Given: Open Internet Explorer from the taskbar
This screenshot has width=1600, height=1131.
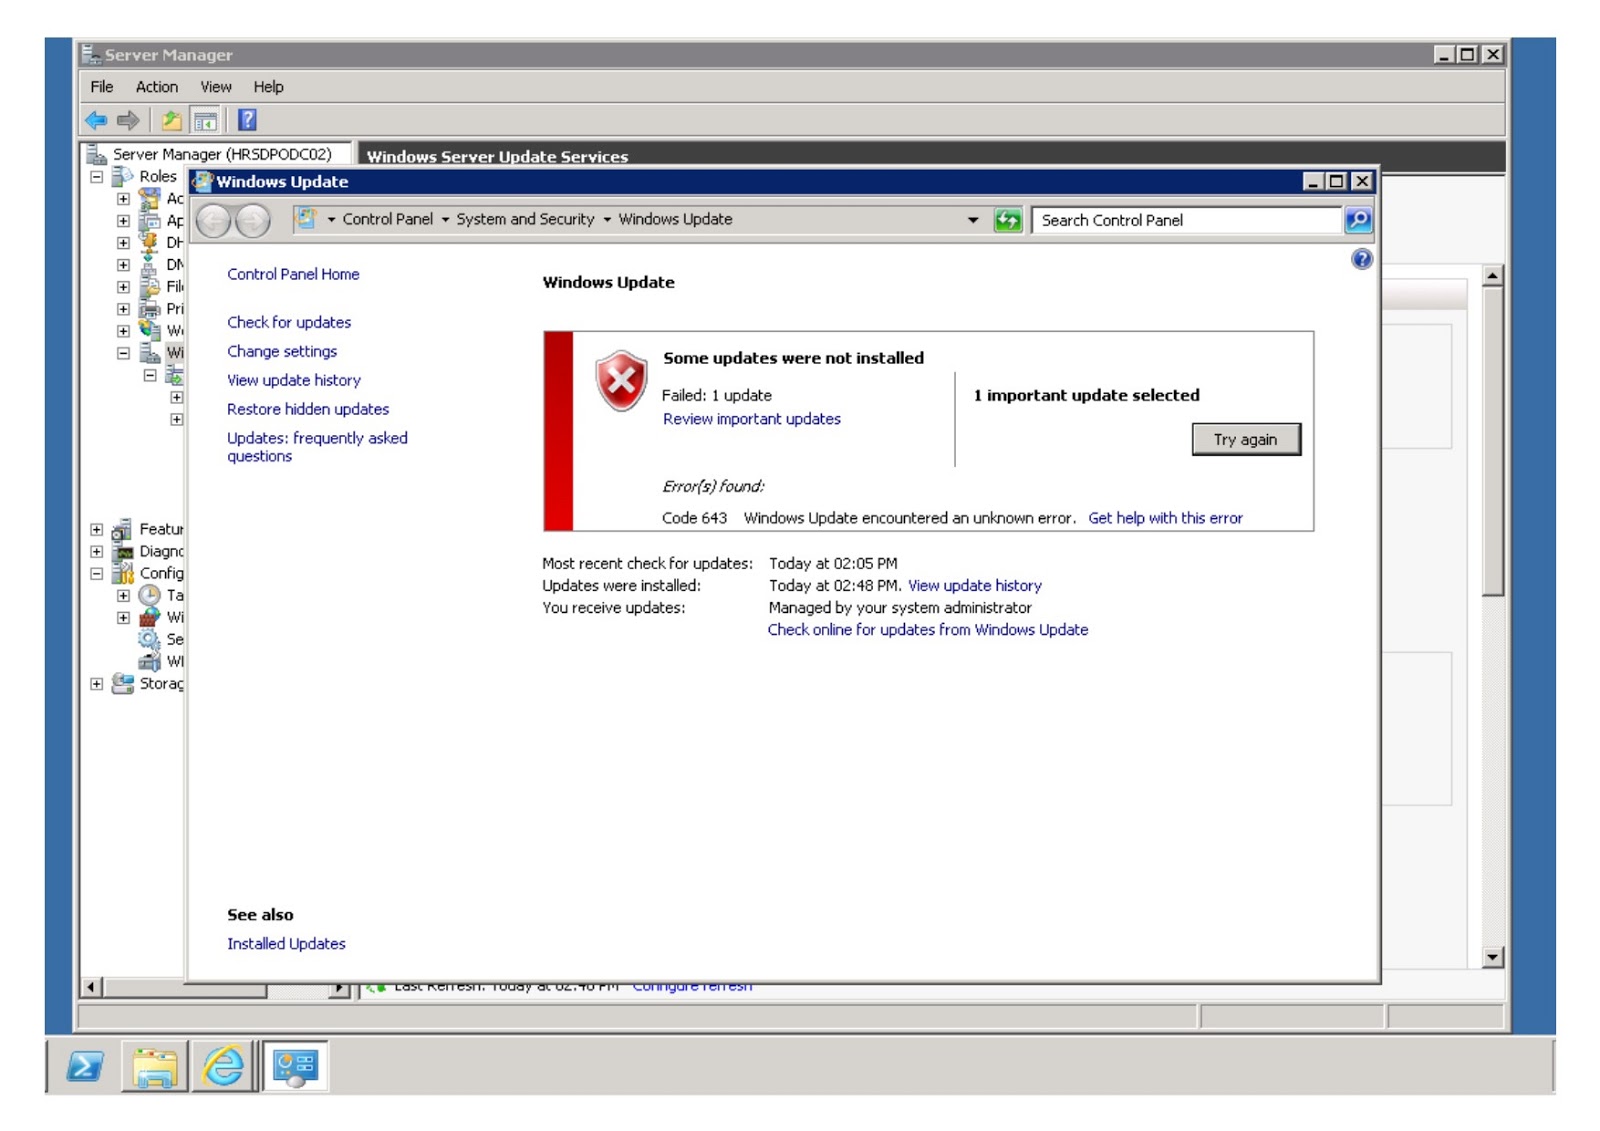Looking at the screenshot, I should [x=223, y=1066].
